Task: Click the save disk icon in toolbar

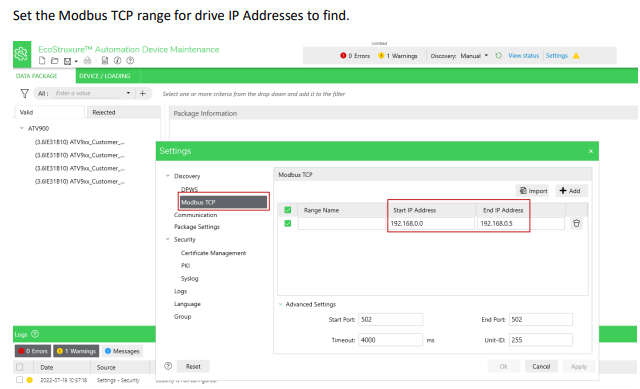Action: [x=67, y=61]
